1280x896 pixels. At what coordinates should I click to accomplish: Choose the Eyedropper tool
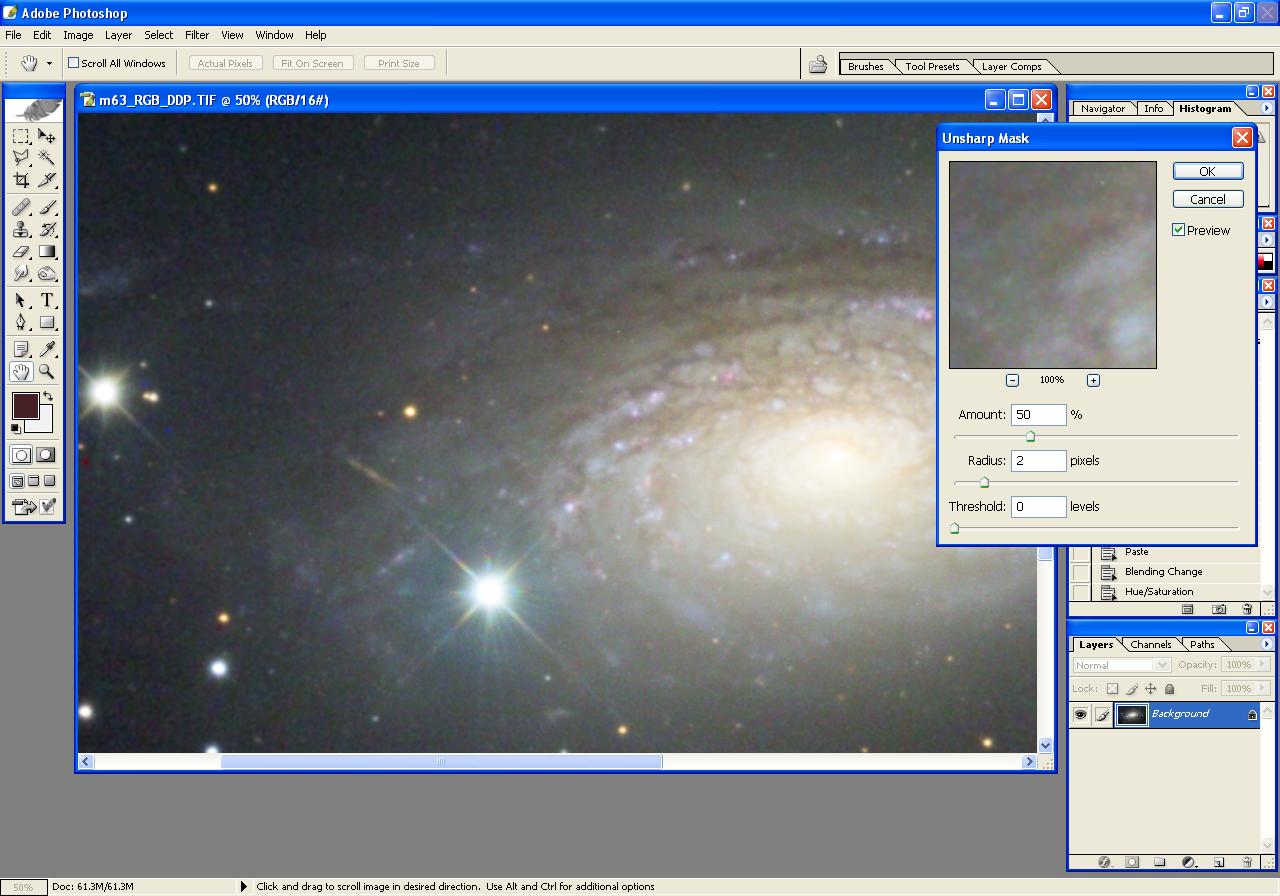[47, 349]
